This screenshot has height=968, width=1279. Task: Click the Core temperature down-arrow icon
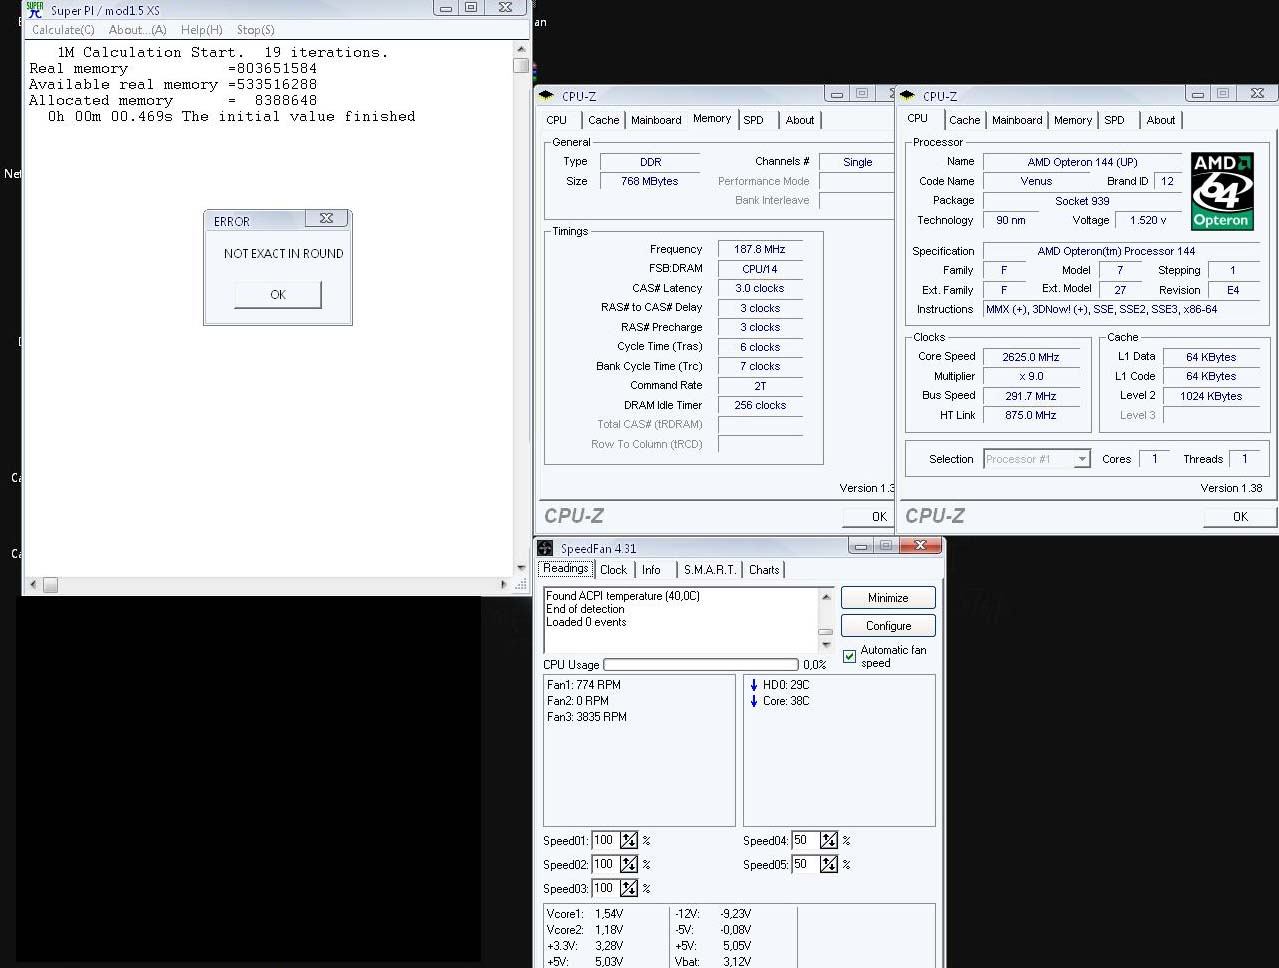pos(753,701)
